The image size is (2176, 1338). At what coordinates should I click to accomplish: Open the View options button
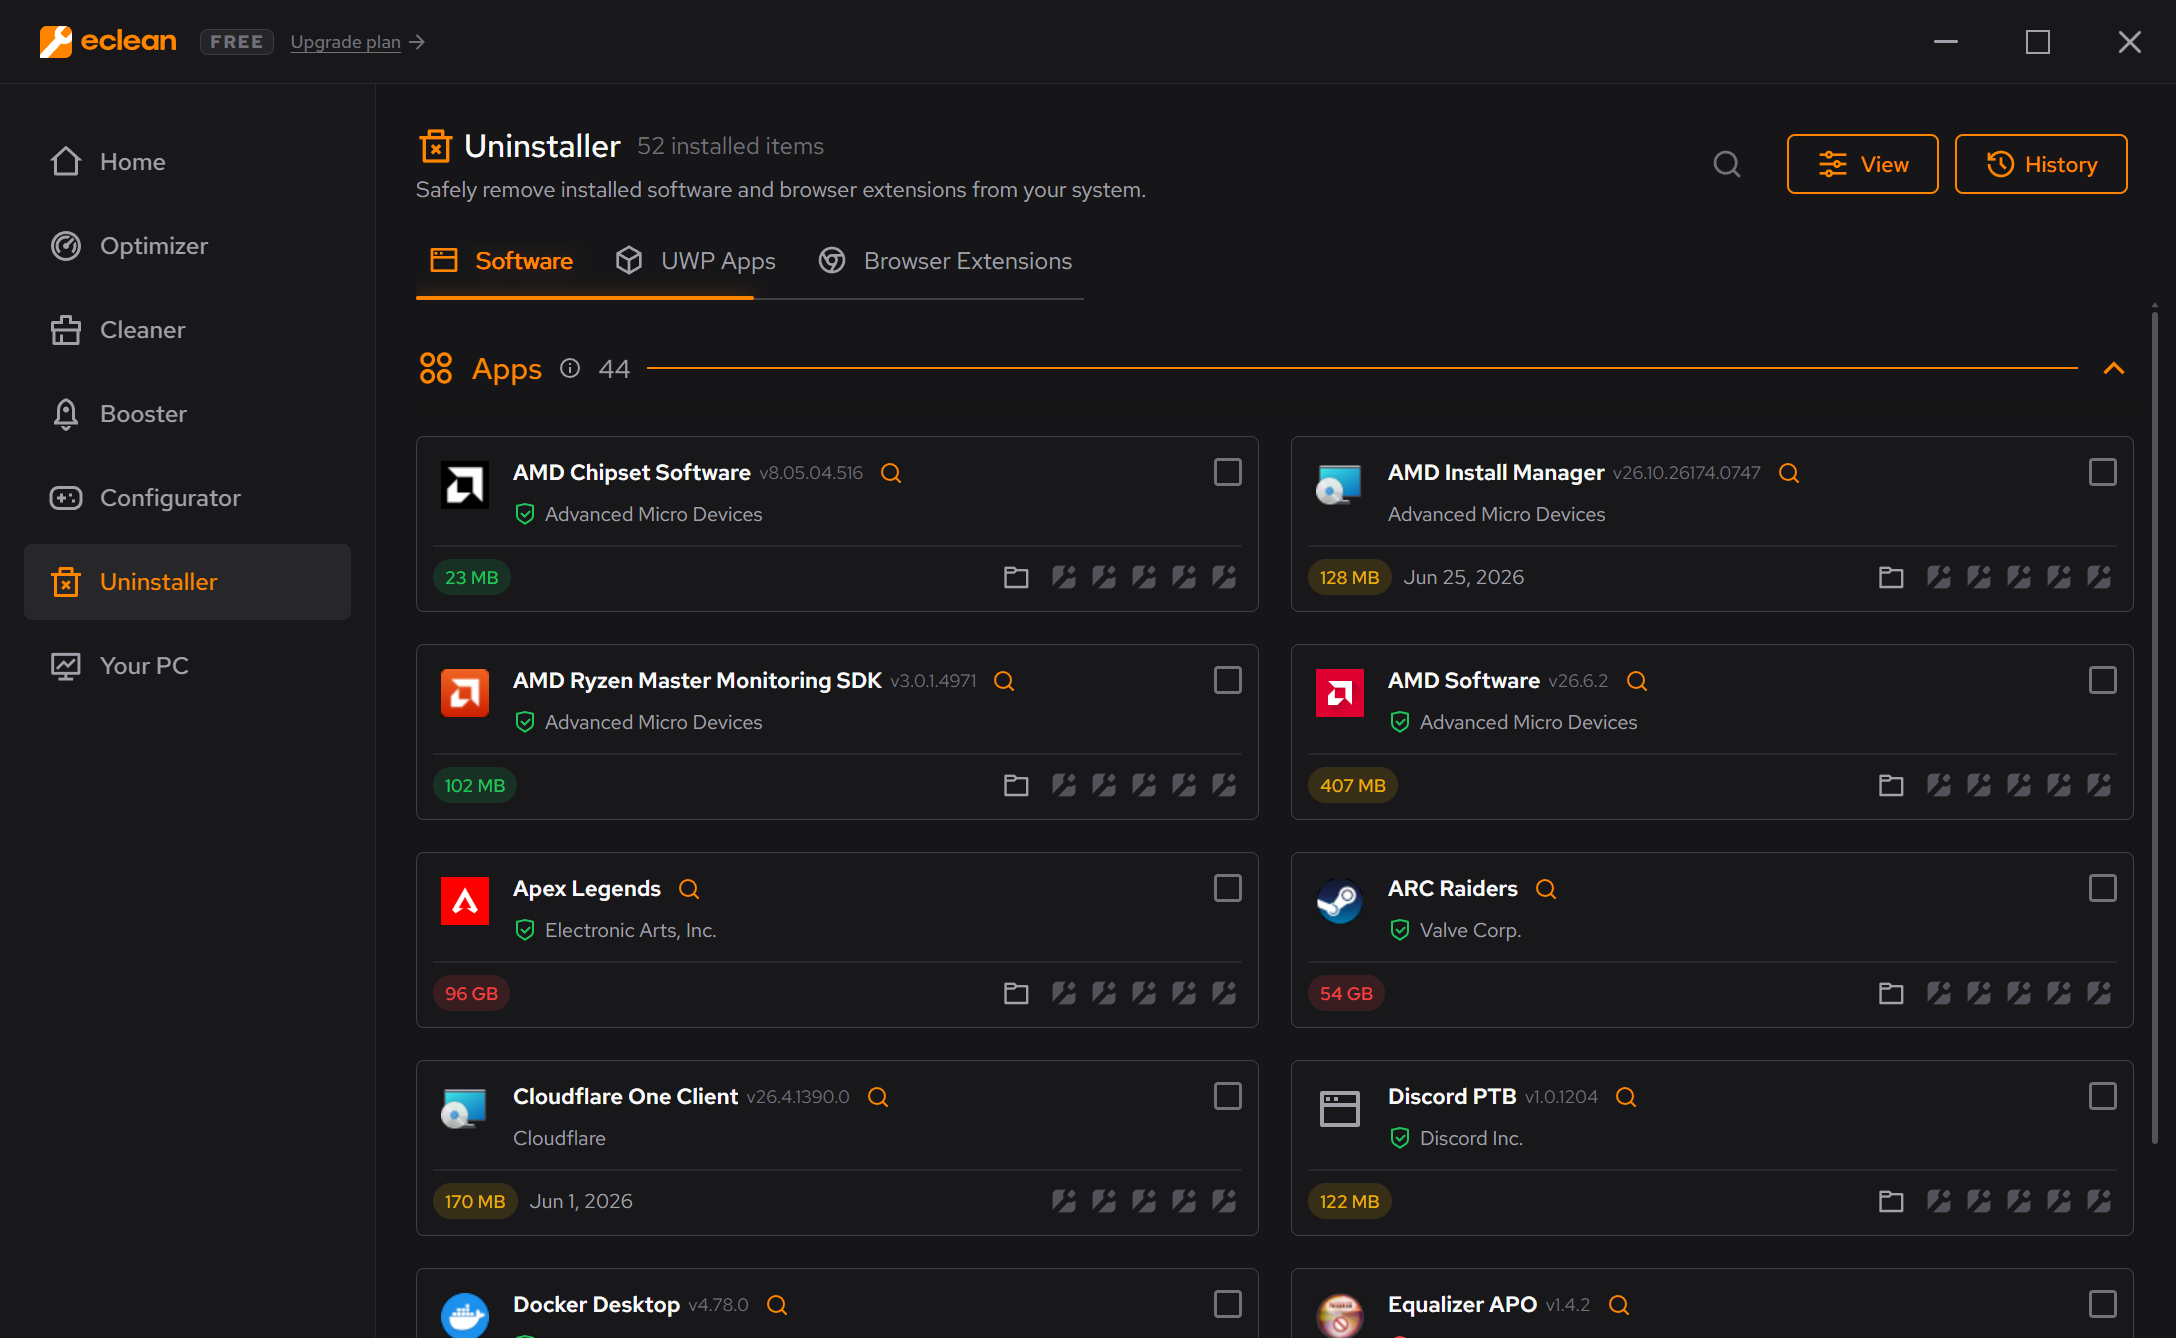[1863, 164]
